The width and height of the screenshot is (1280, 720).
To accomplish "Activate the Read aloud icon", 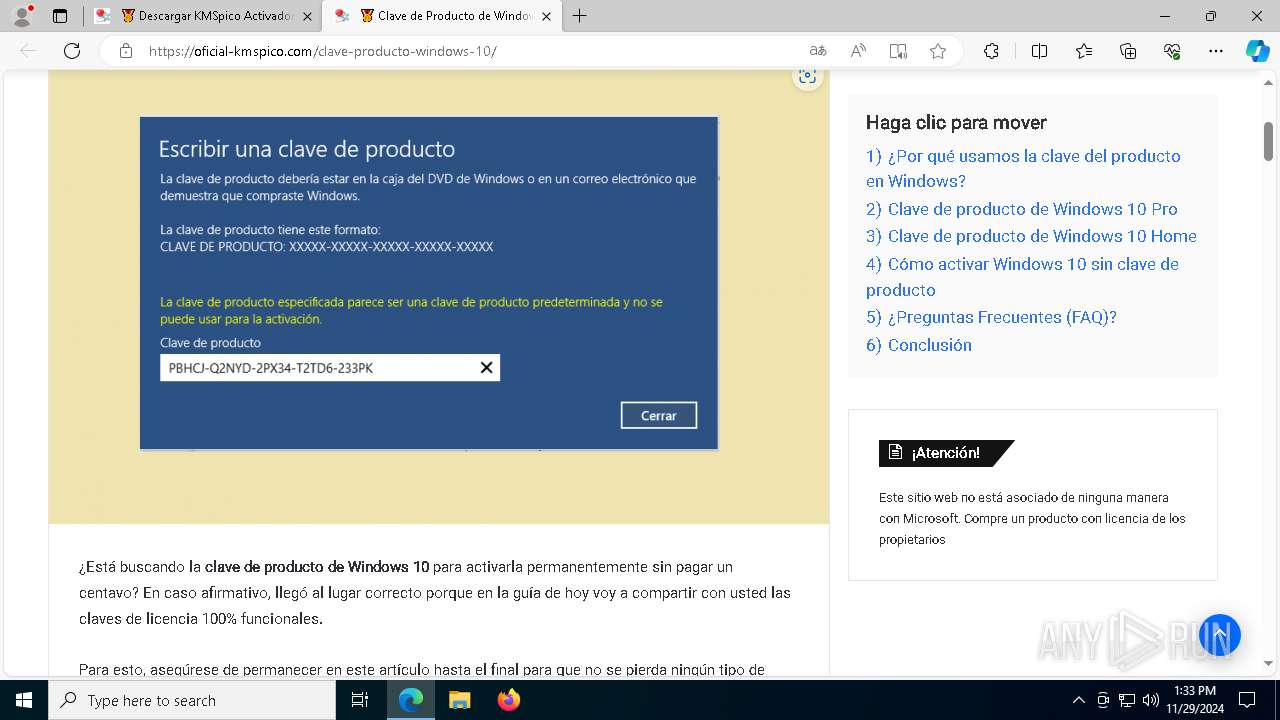I will pos(858,51).
